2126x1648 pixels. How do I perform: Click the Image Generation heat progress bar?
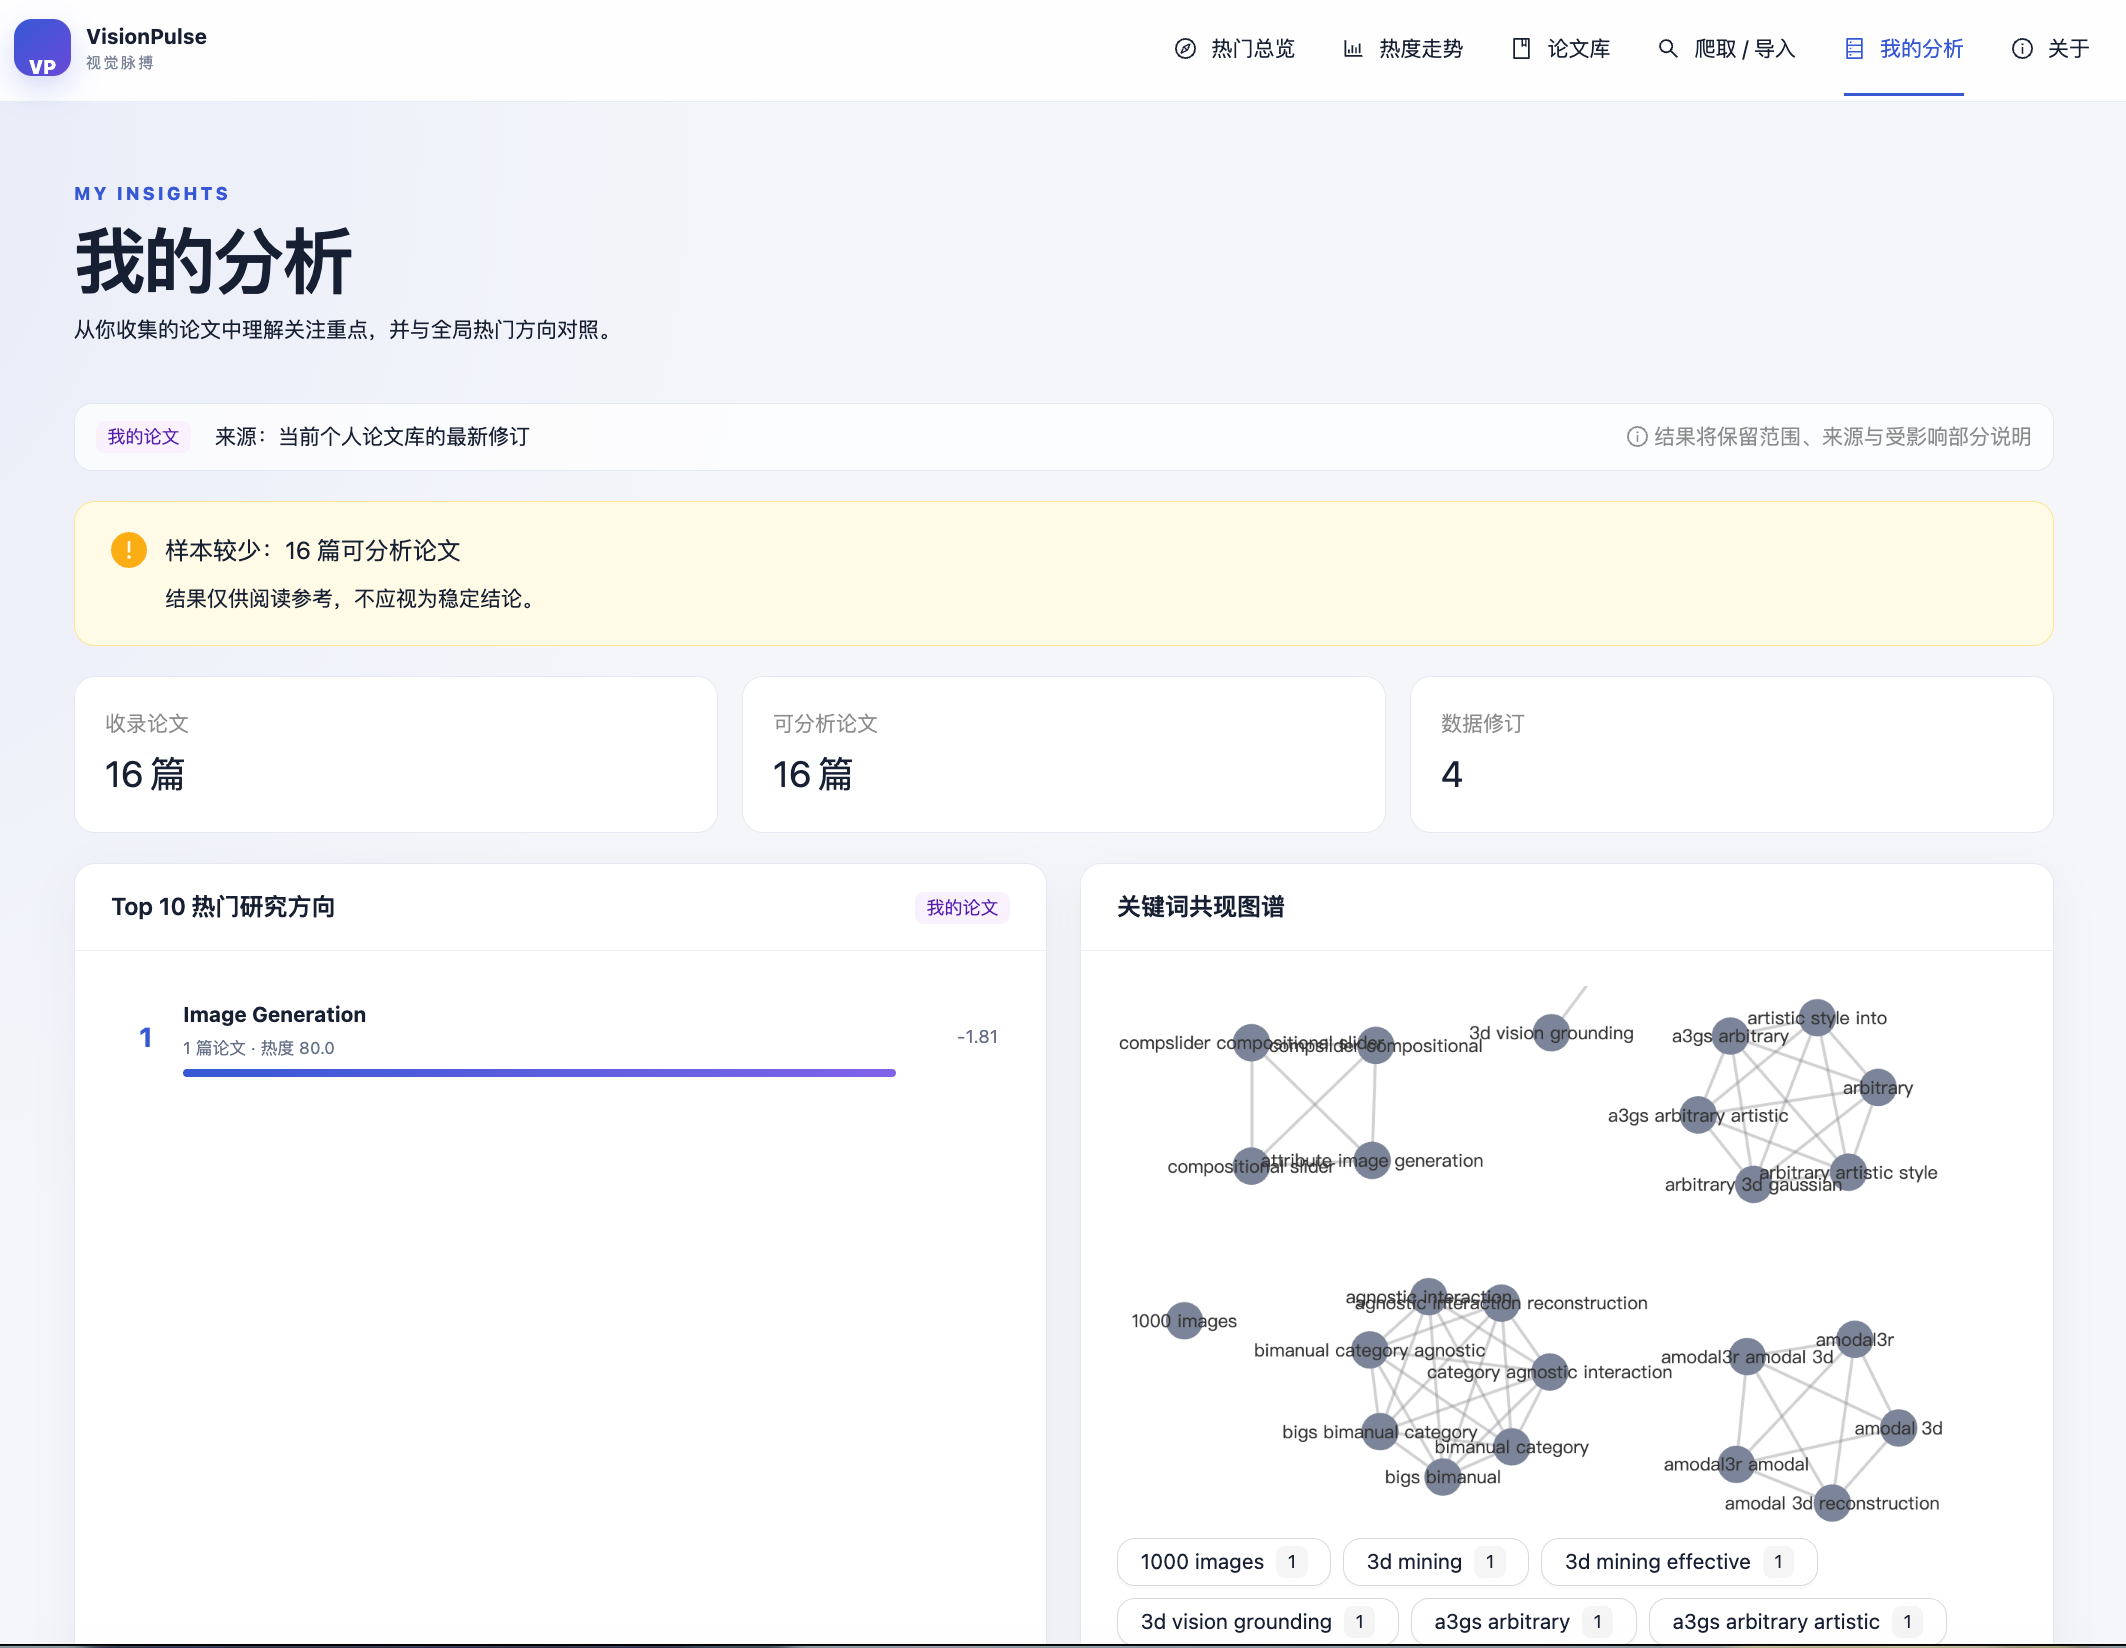pyautogui.click(x=540, y=1073)
